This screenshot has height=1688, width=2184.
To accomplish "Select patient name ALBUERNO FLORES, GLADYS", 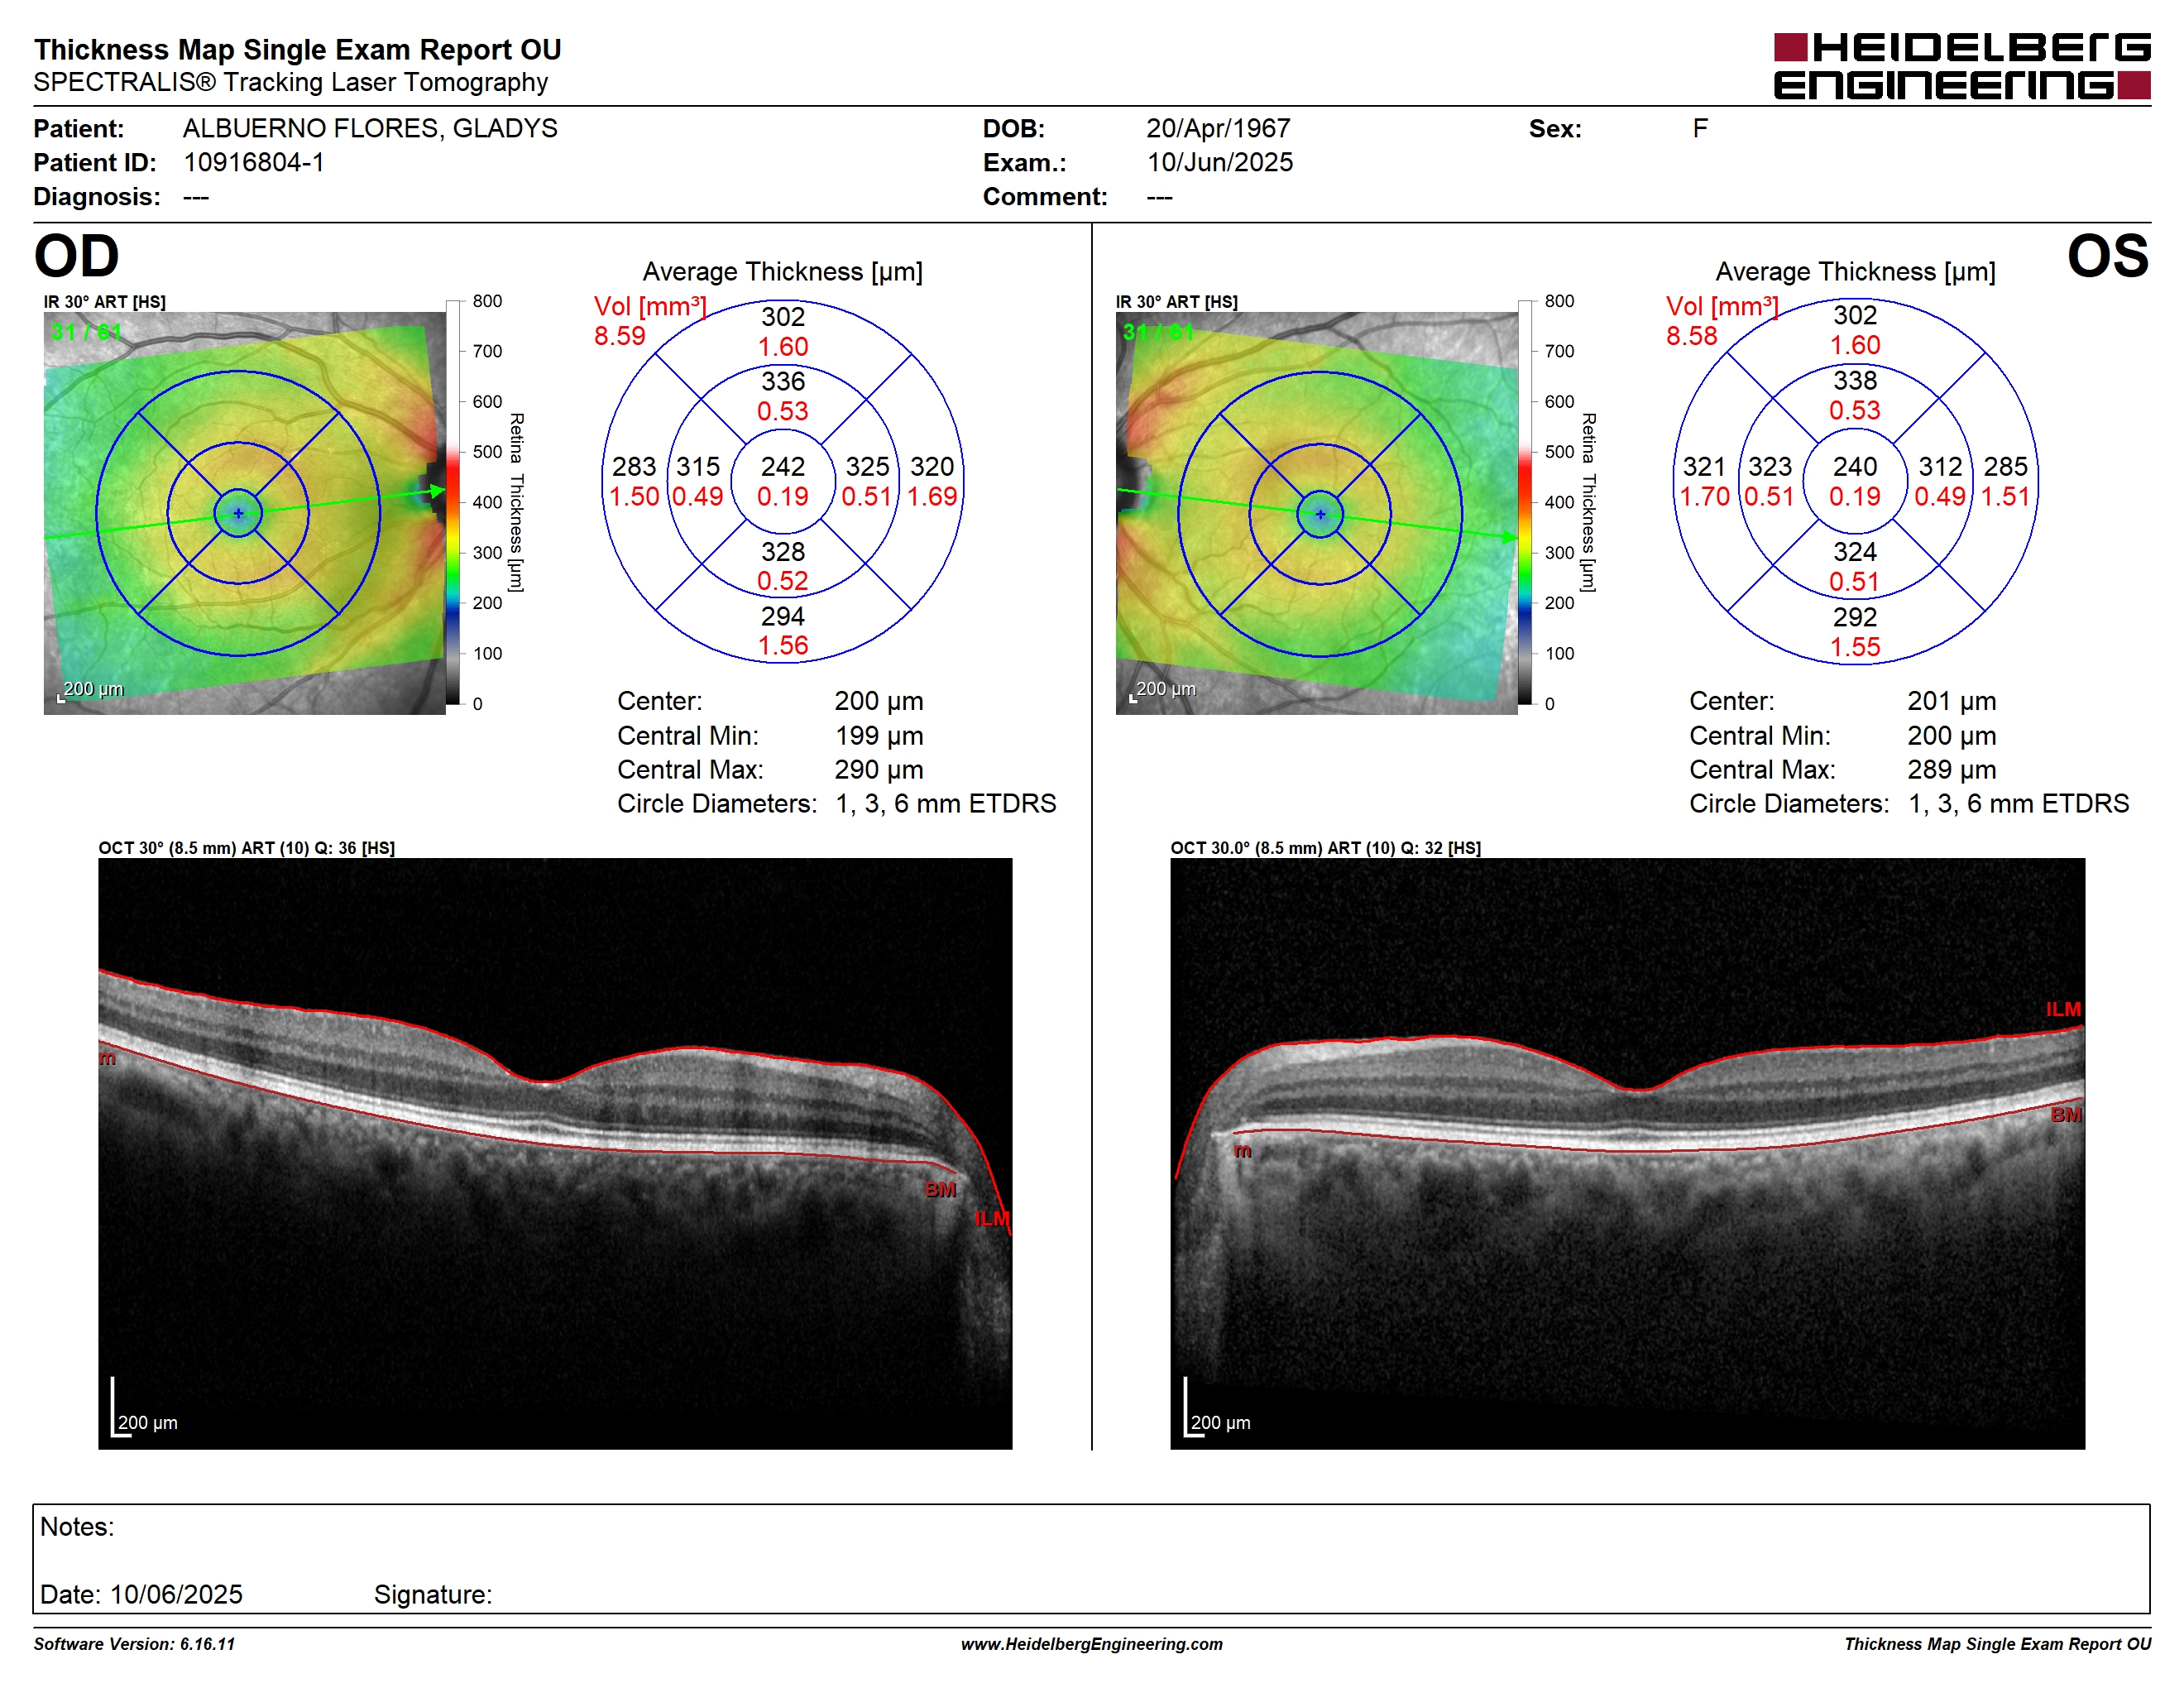I will [x=370, y=128].
